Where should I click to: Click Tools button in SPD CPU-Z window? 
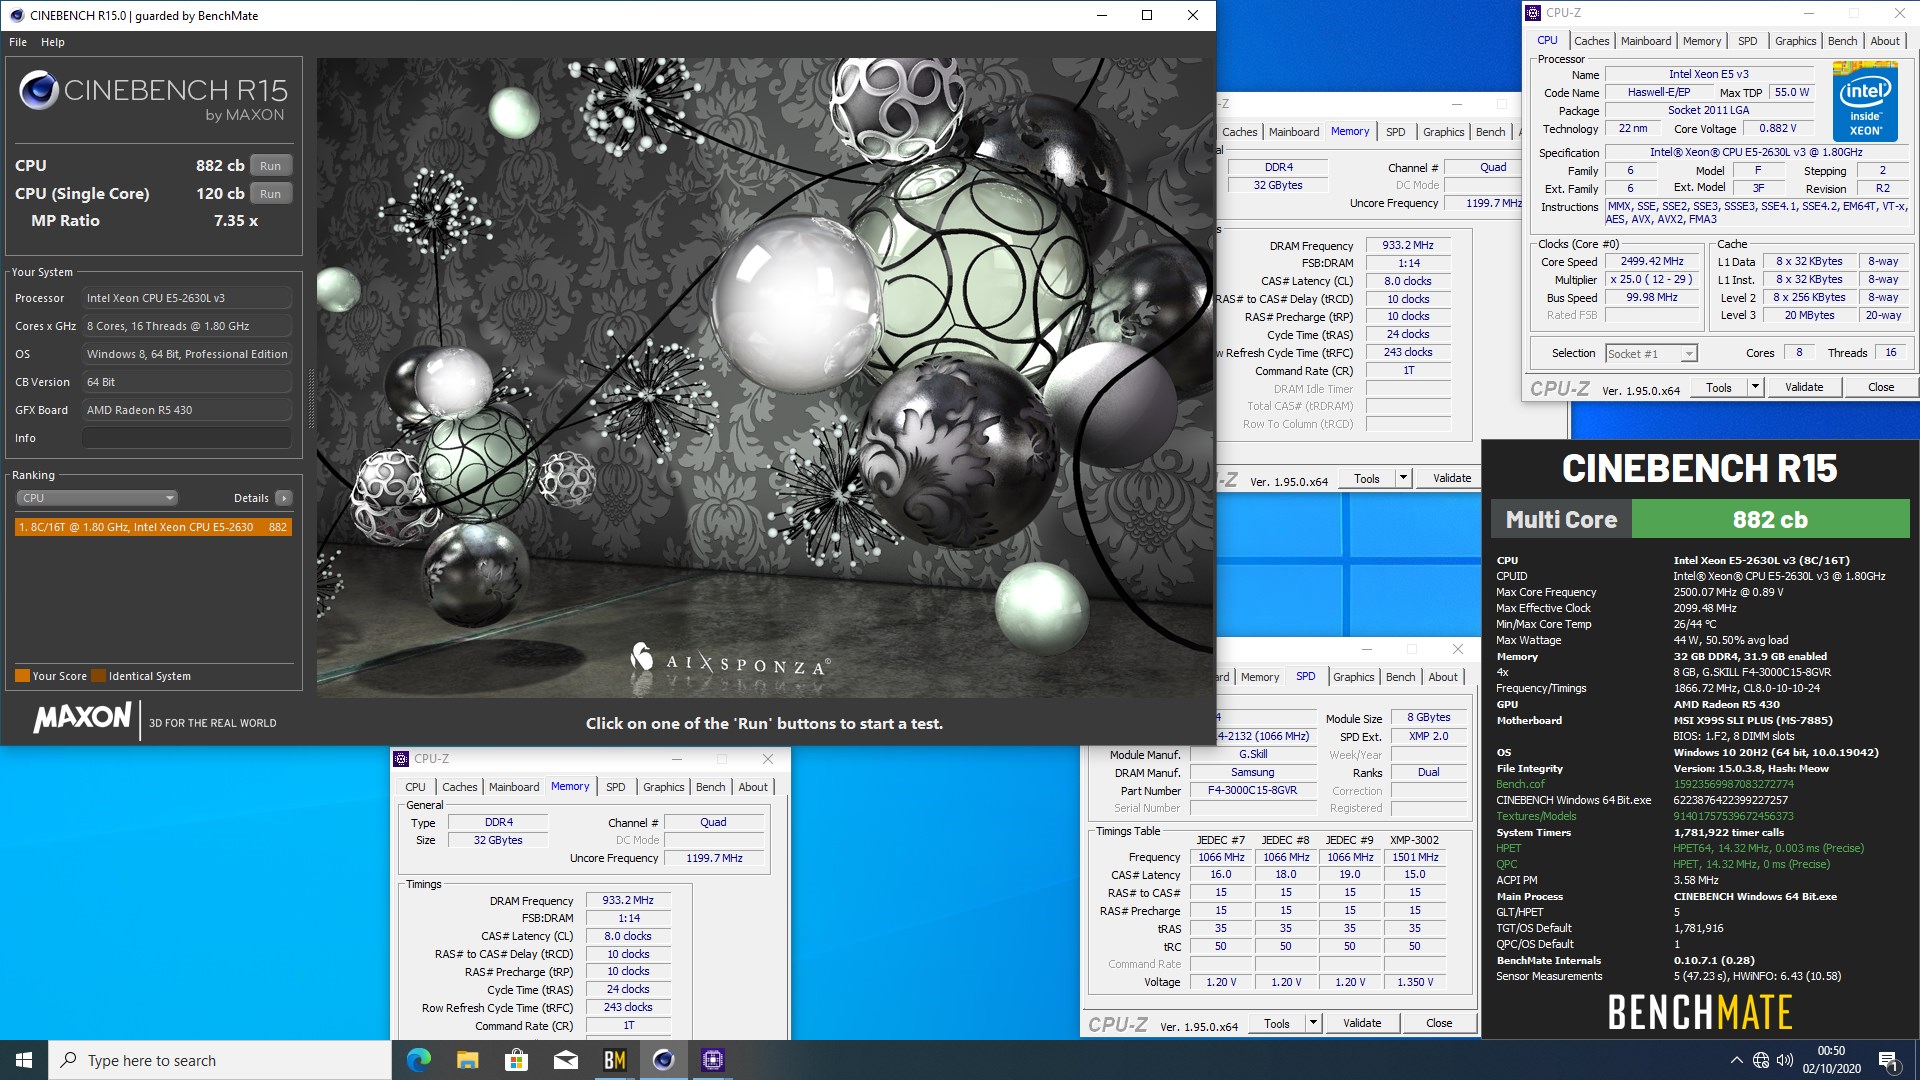(x=1276, y=1024)
